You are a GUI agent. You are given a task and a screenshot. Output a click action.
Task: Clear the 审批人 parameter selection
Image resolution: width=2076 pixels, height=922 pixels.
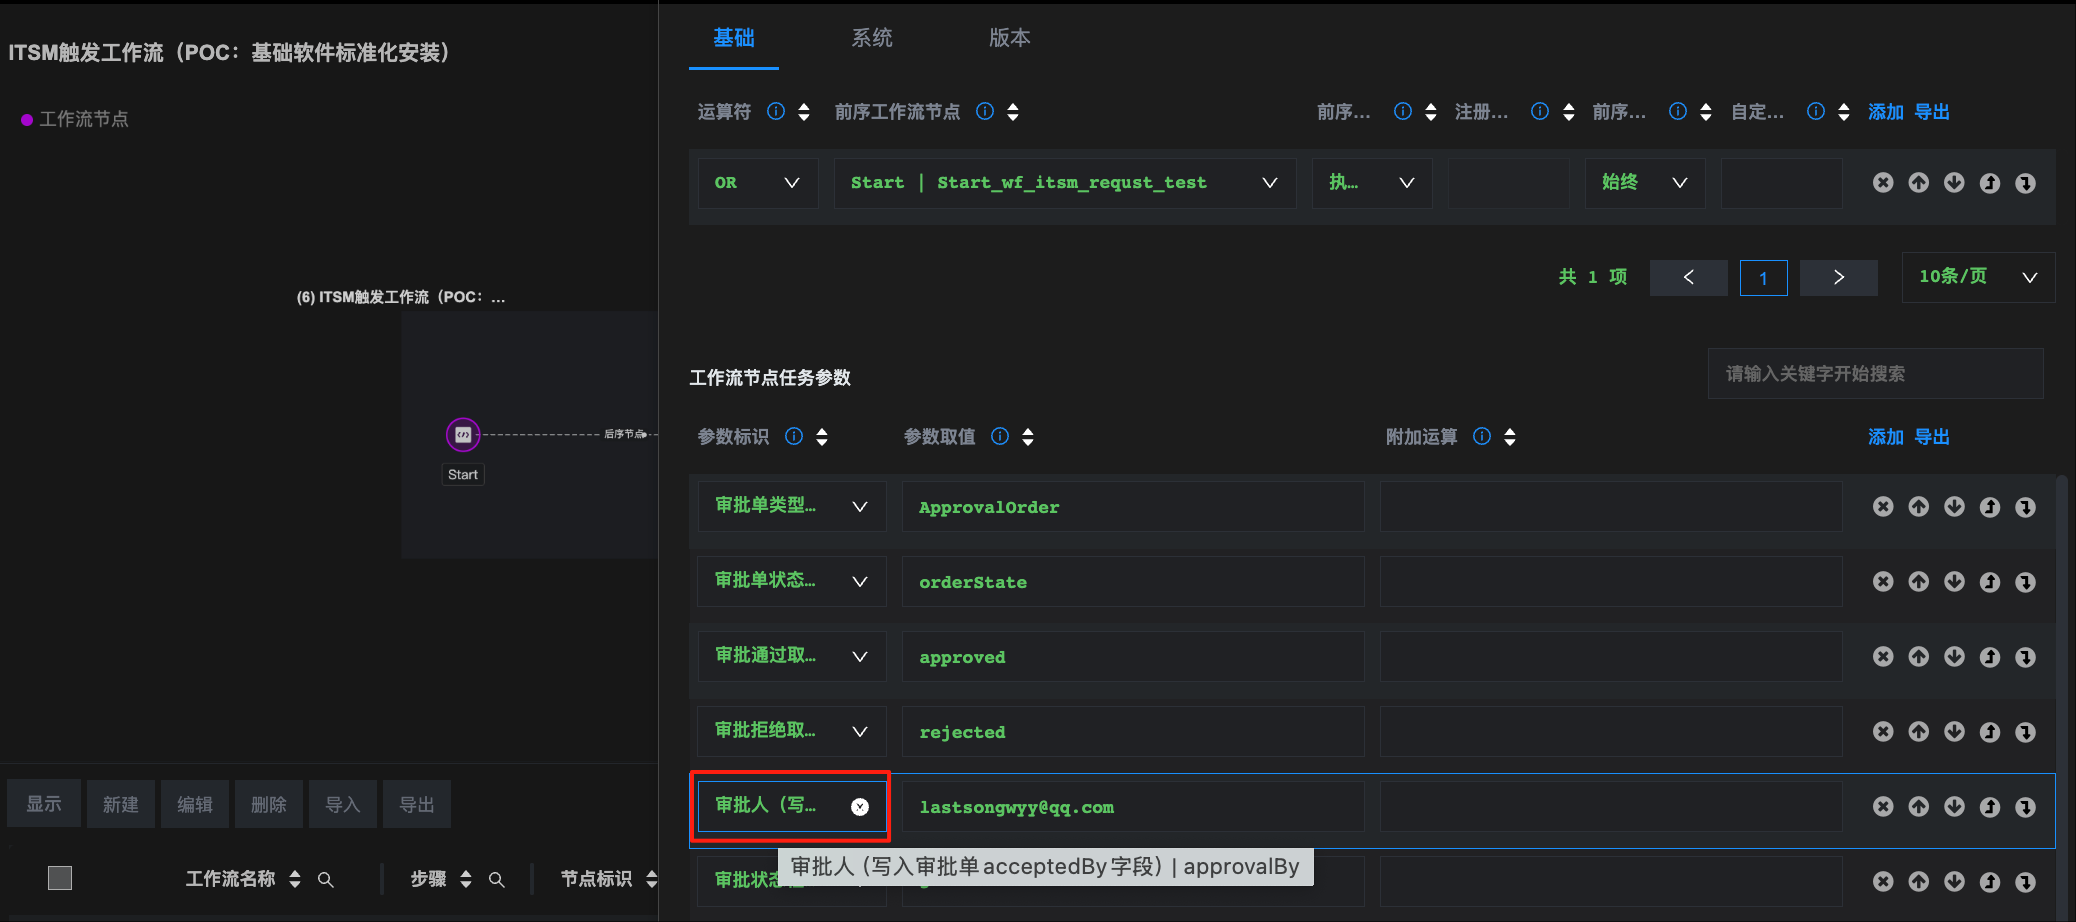[860, 807]
